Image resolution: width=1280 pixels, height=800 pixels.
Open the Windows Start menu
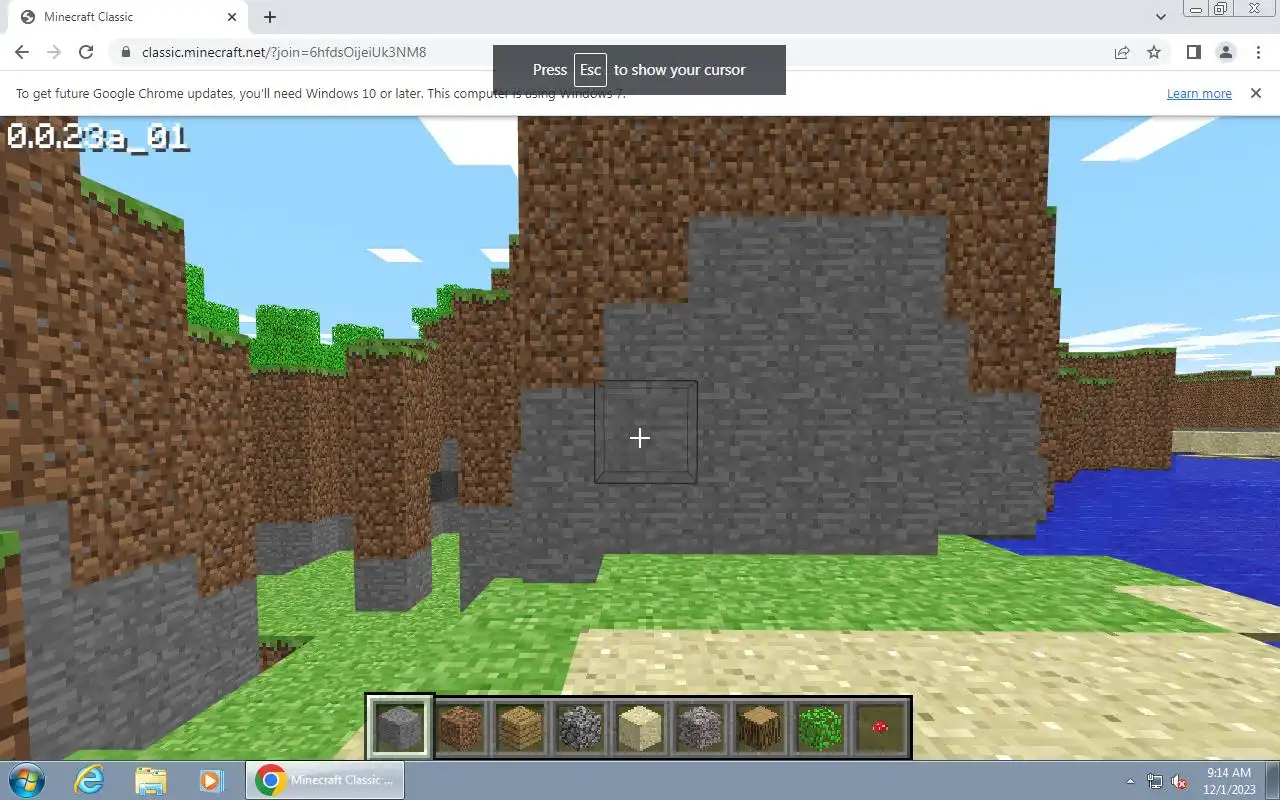26,780
